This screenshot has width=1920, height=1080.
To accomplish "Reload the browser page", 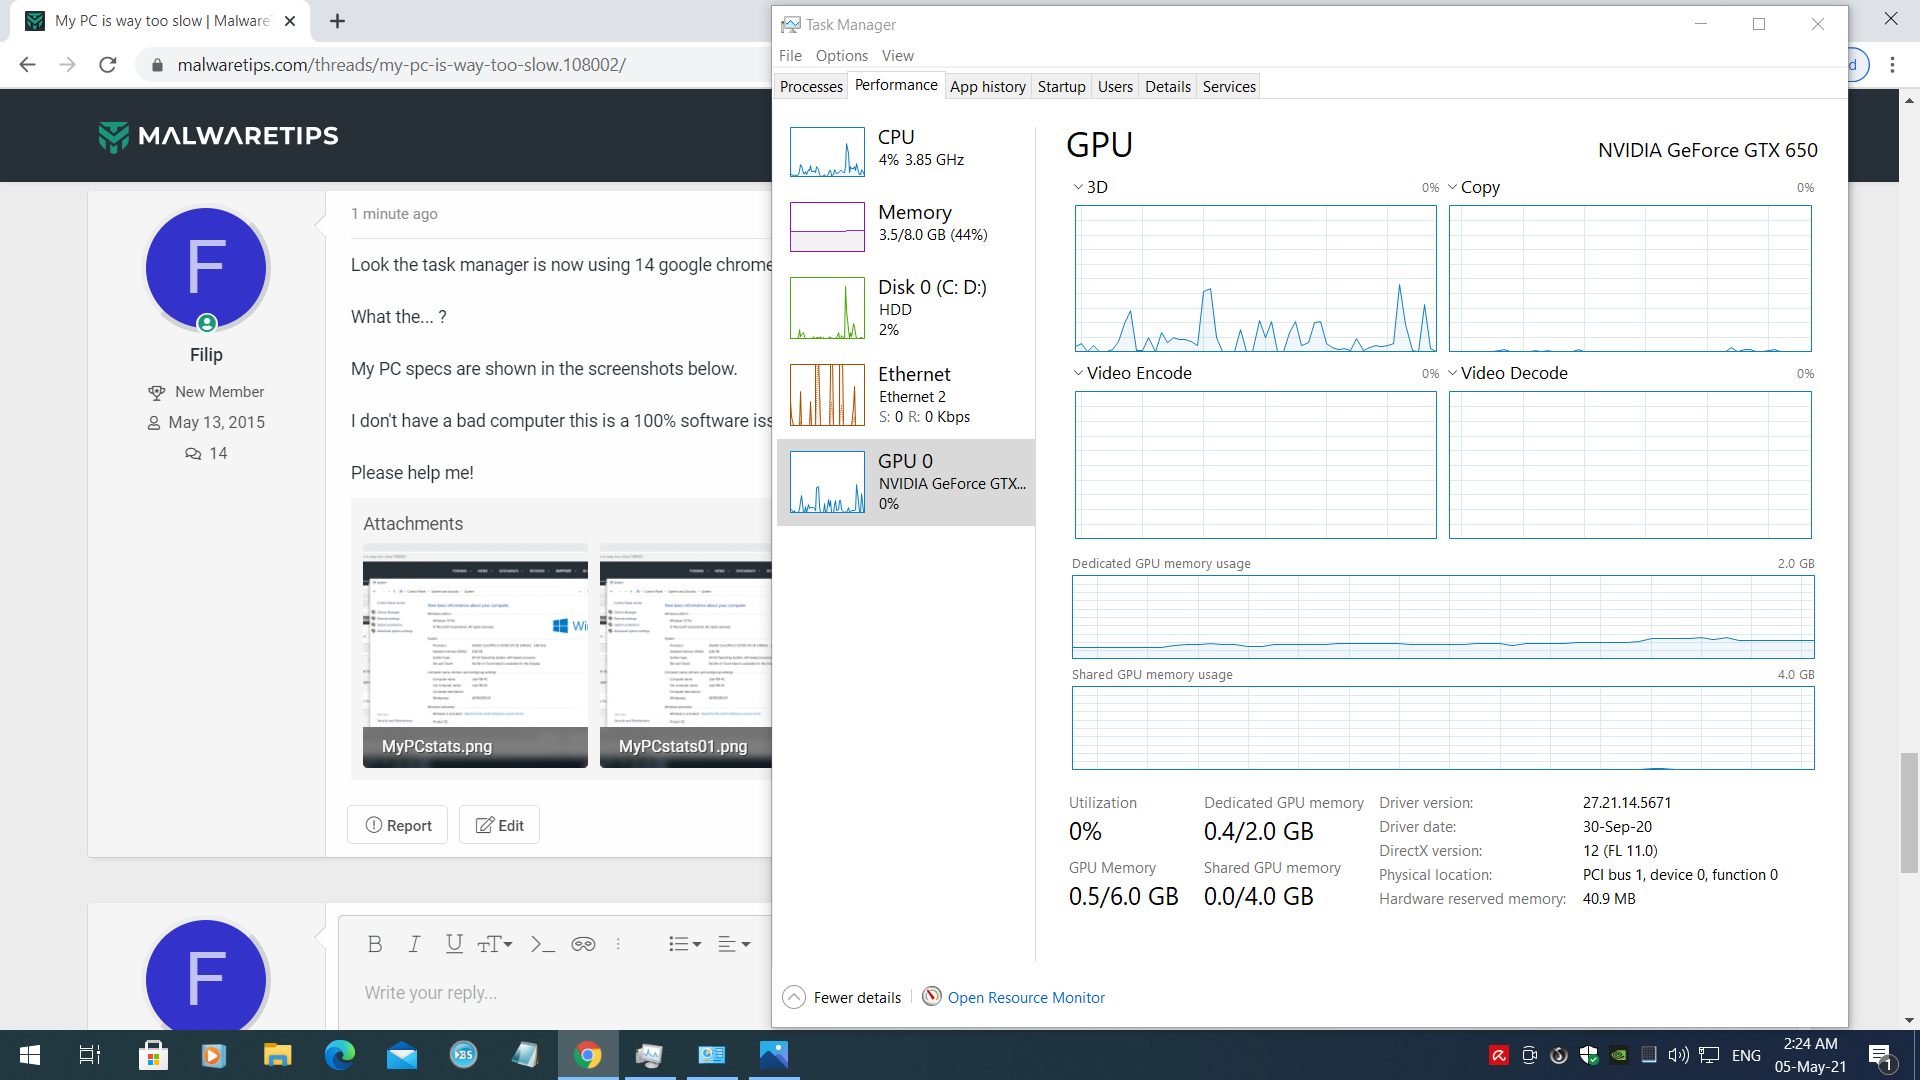I will tap(108, 65).
